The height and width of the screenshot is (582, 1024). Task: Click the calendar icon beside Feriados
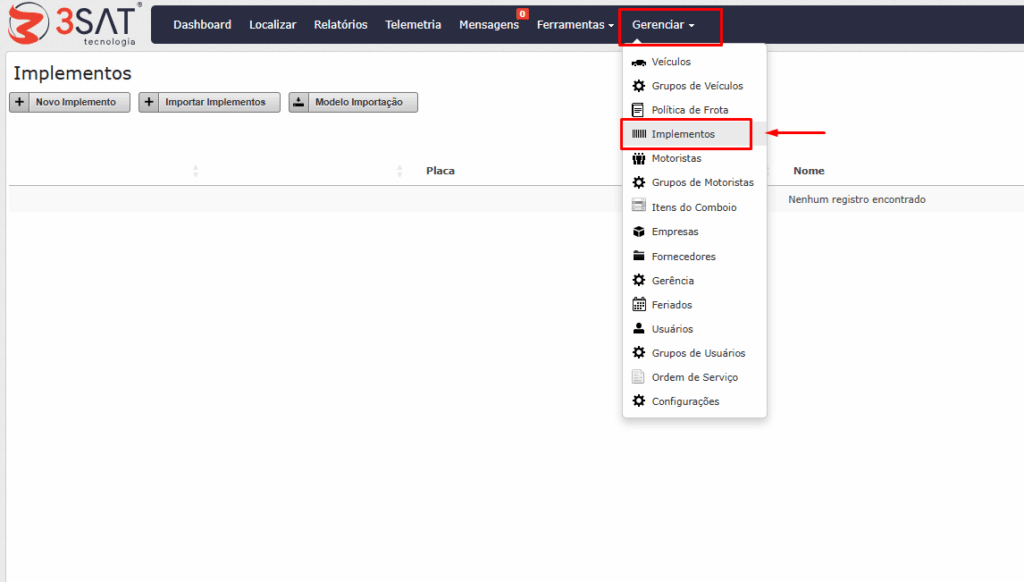tap(638, 305)
